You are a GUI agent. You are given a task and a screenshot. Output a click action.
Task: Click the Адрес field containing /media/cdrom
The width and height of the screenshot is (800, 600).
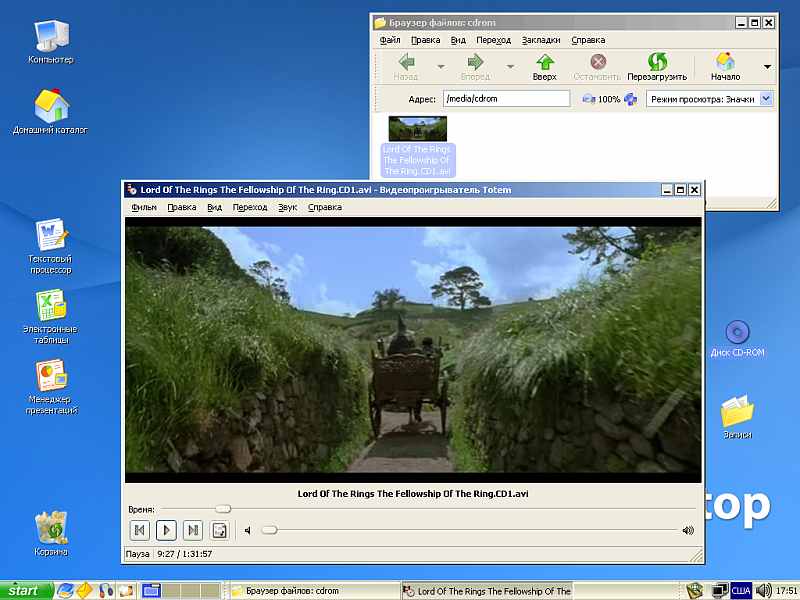pyautogui.click(x=506, y=98)
